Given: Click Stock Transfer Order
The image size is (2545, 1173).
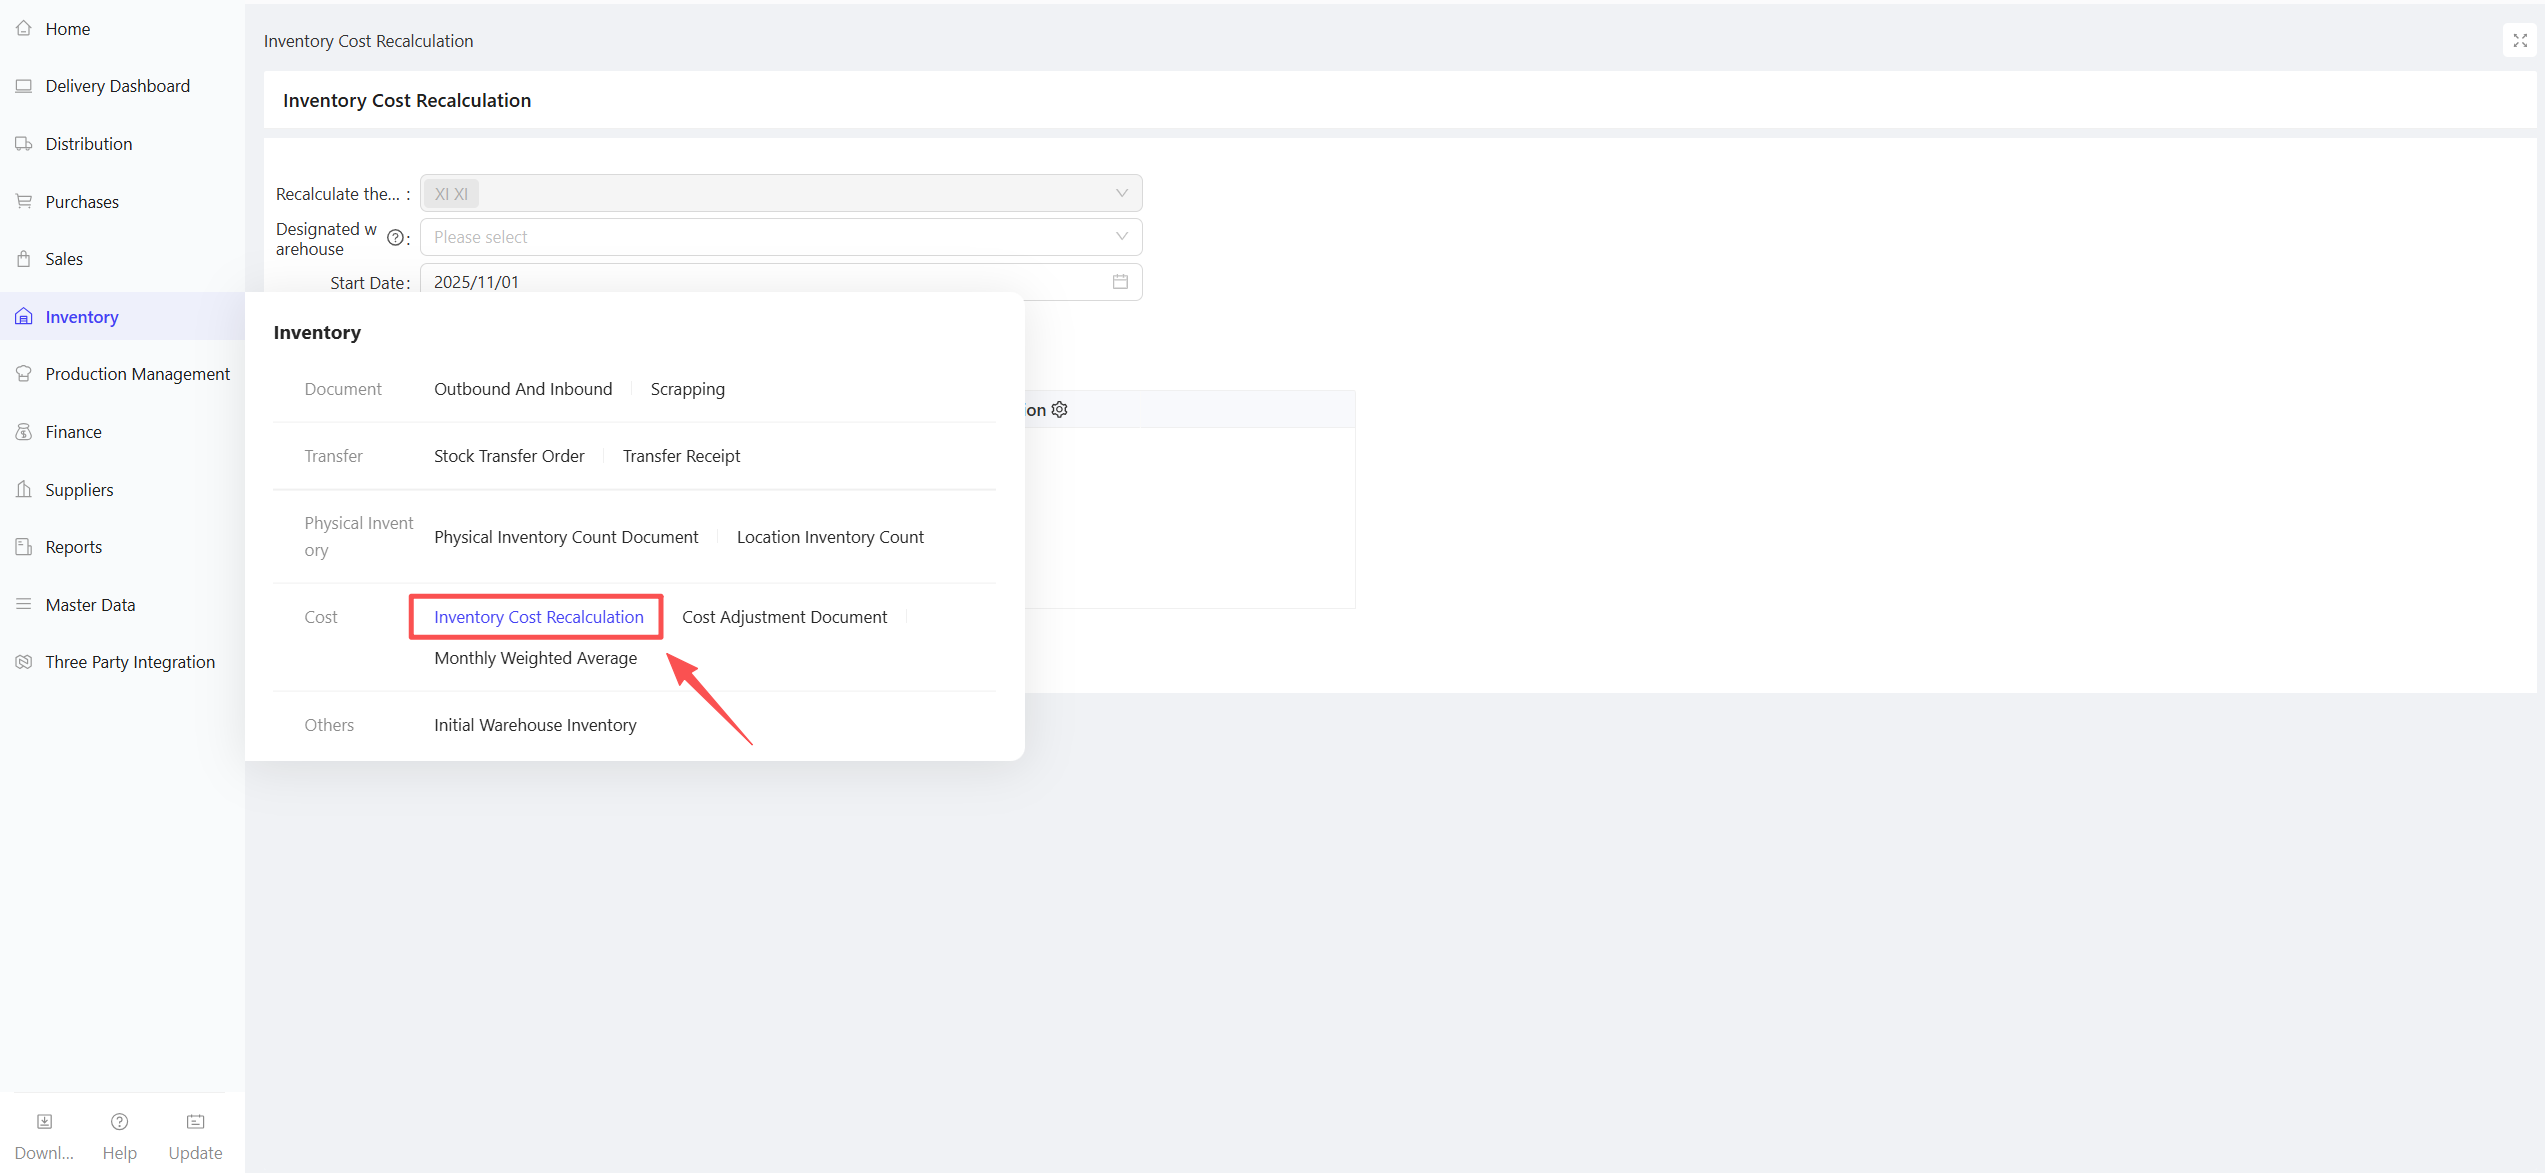Looking at the screenshot, I should 509,456.
